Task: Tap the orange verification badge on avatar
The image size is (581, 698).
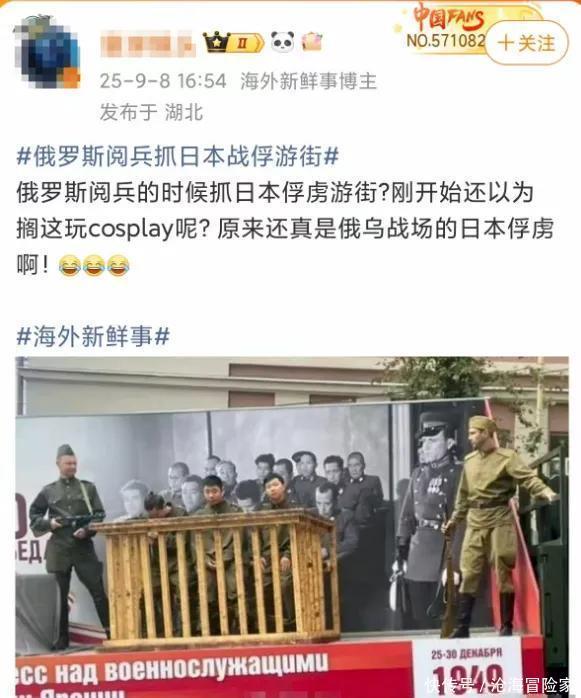Action: (x=70, y=79)
